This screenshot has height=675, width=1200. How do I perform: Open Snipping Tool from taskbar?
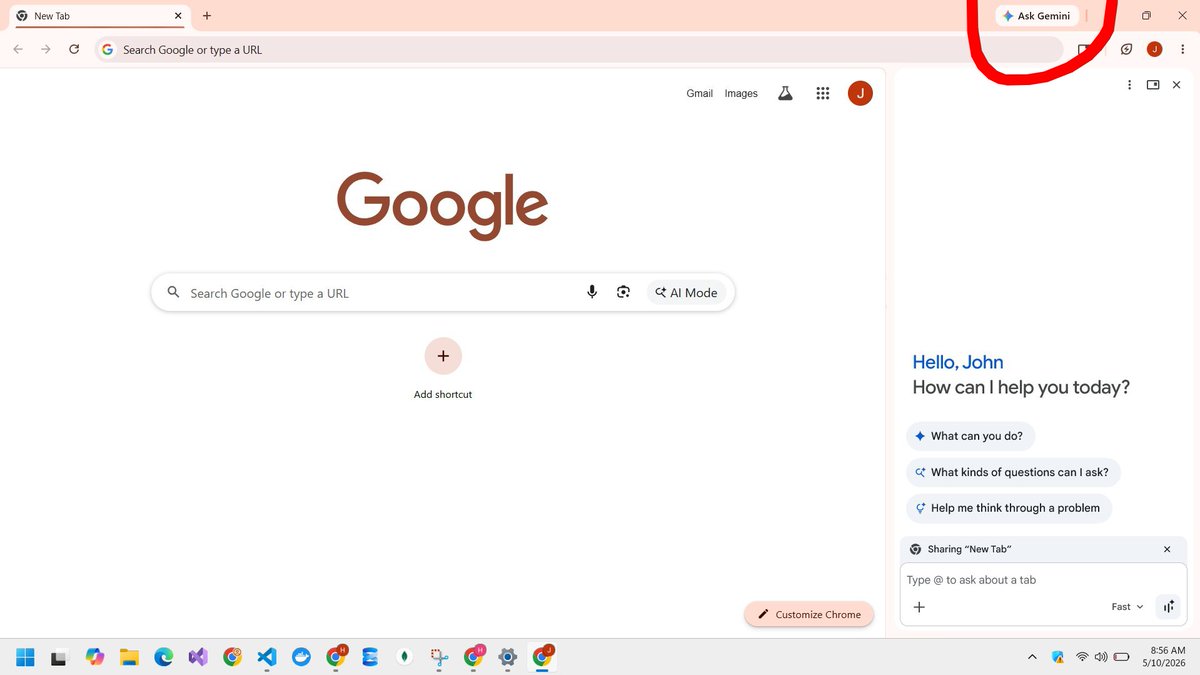[439, 657]
